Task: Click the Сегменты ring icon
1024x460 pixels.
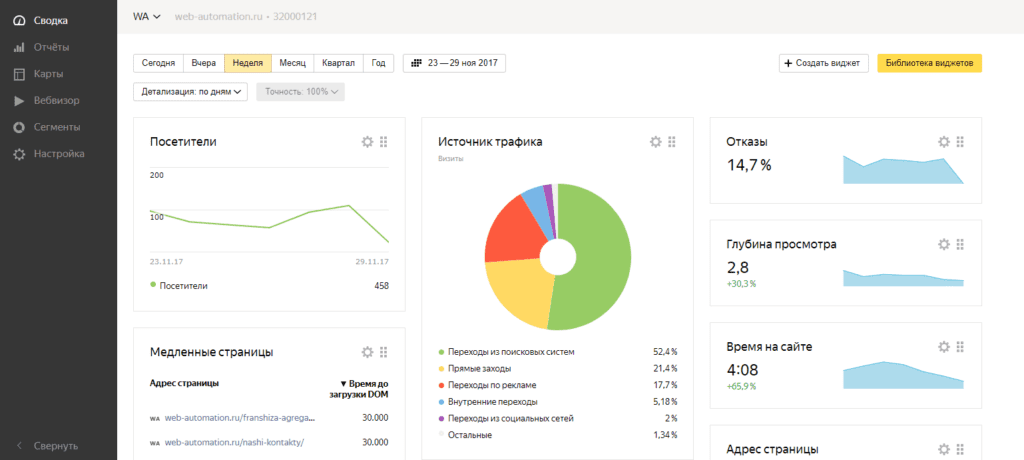Action: [19, 127]
